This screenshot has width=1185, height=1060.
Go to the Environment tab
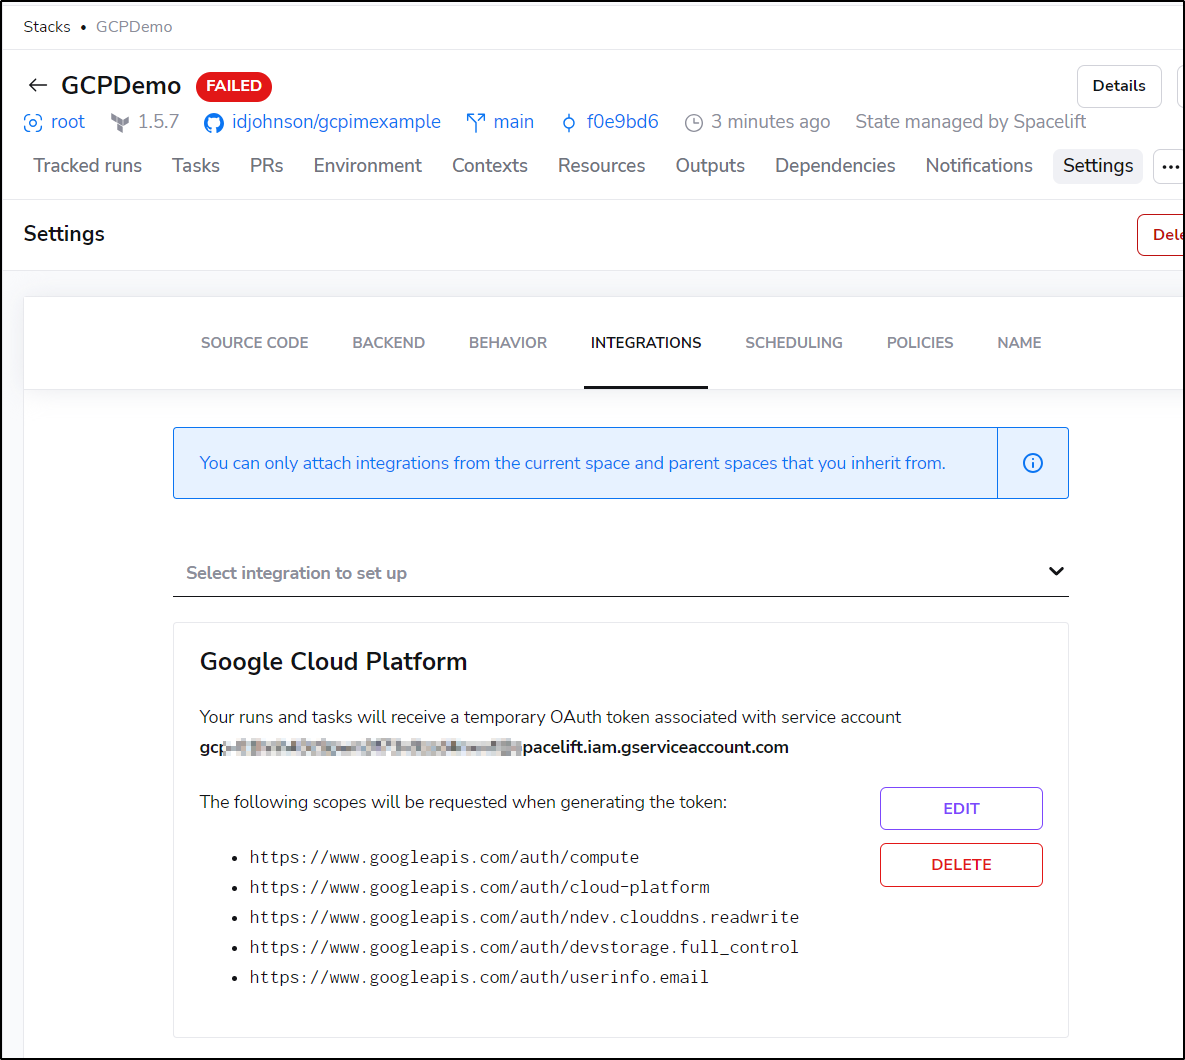pyautogui.click(x=367, y=165)
